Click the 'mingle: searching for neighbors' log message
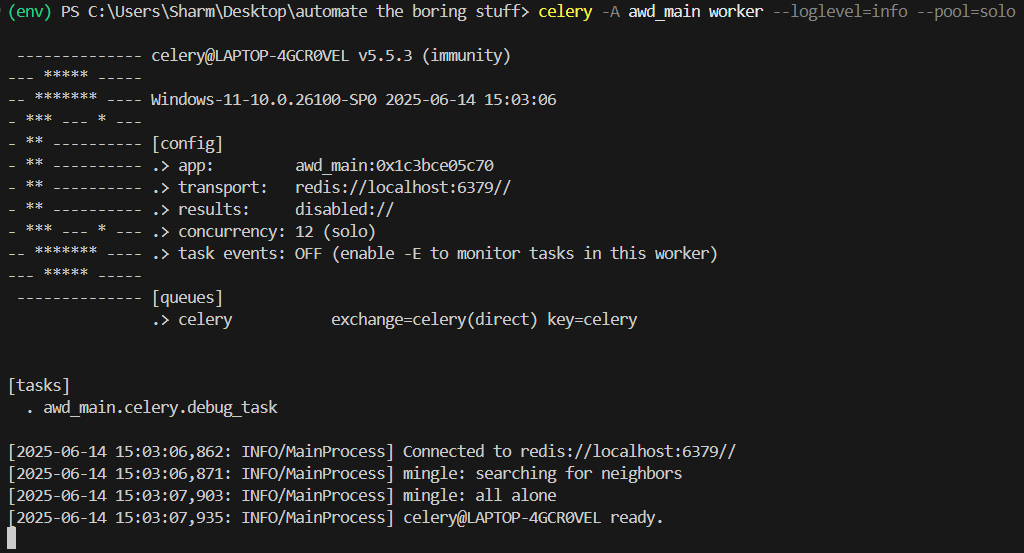Image resolution: width=1024 pixels, height=553 pixels. coord(542,473)
